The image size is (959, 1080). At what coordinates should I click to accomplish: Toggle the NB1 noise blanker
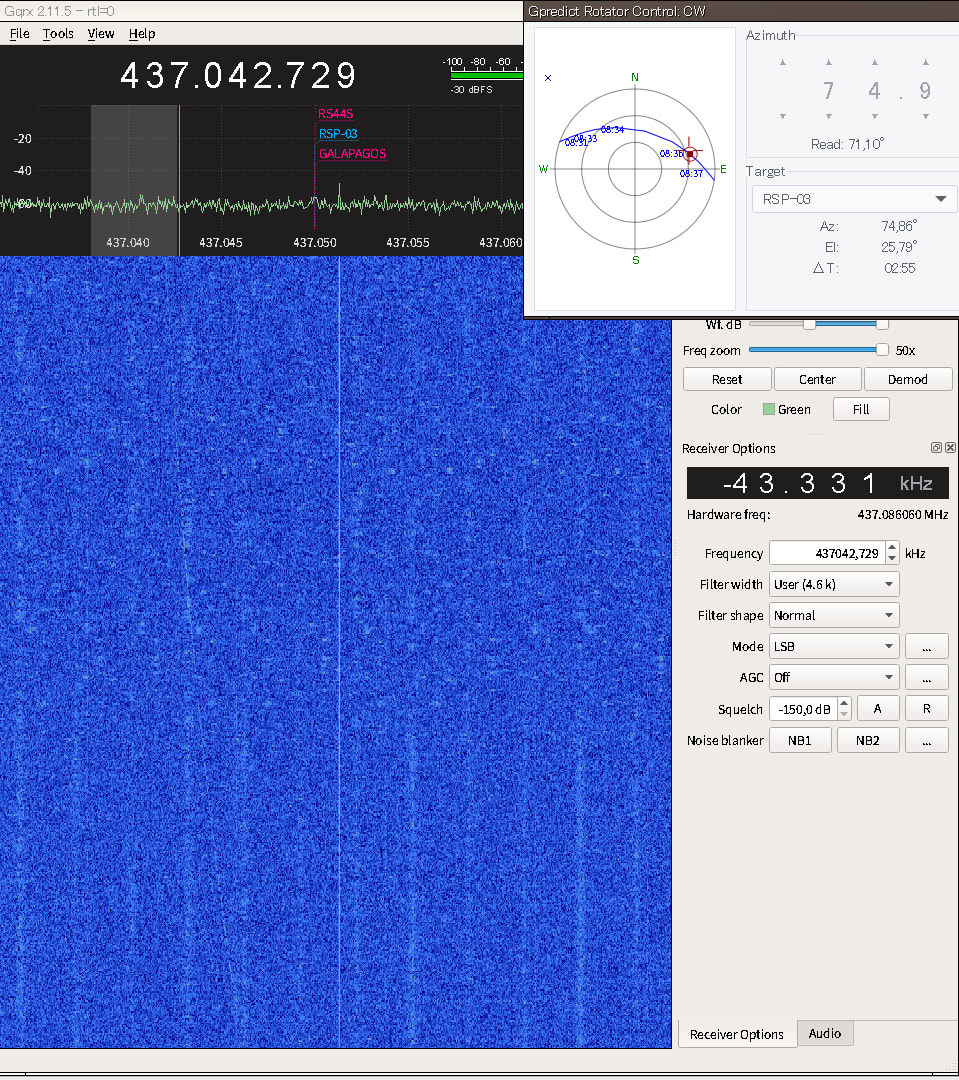(x=800, y=740)
